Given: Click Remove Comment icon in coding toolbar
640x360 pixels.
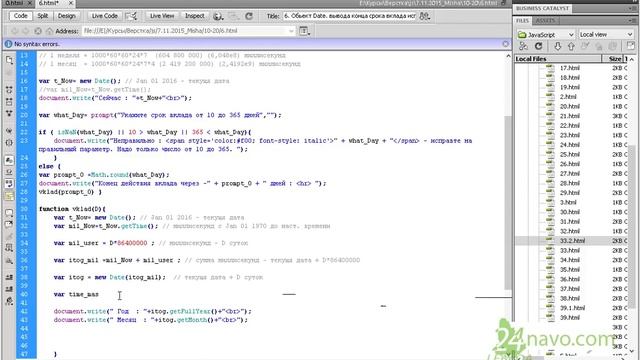Looking at the screenshot, I should pos(9,224).
